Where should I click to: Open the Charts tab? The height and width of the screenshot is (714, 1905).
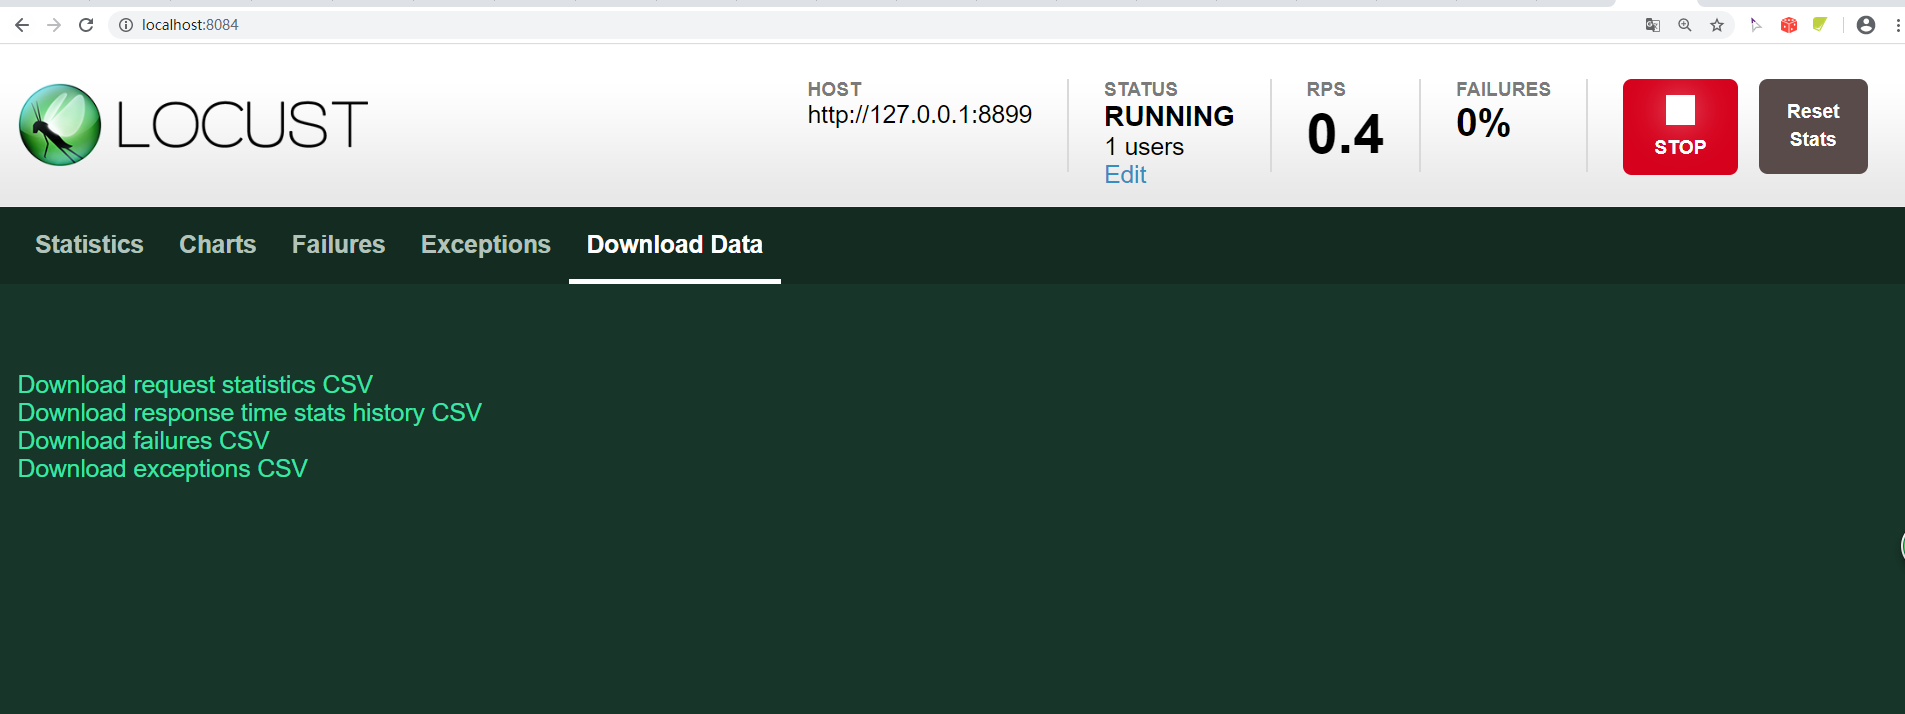click(x=217, y=245)
